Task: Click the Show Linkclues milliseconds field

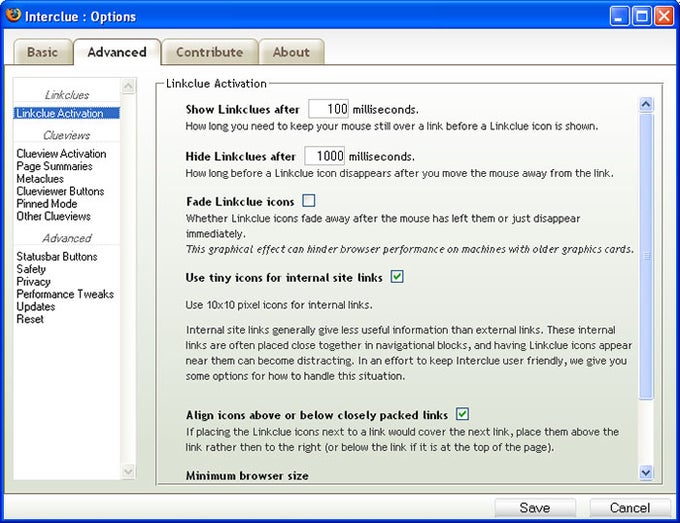Action: pyautogui.click(x=328, y=109)
